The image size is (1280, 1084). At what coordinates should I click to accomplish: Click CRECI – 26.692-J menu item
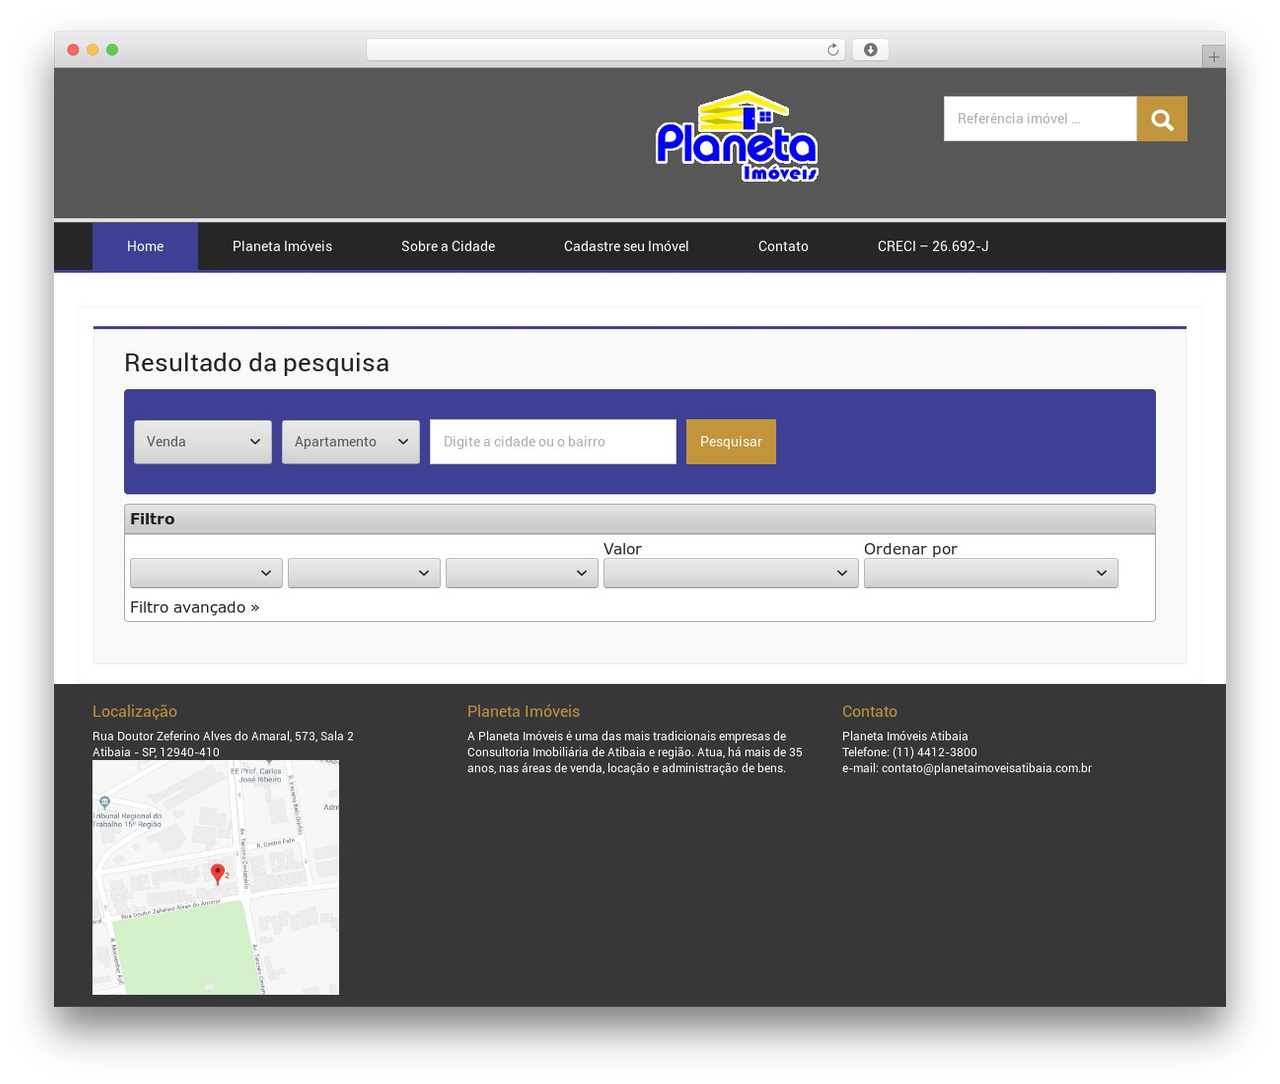933,246
